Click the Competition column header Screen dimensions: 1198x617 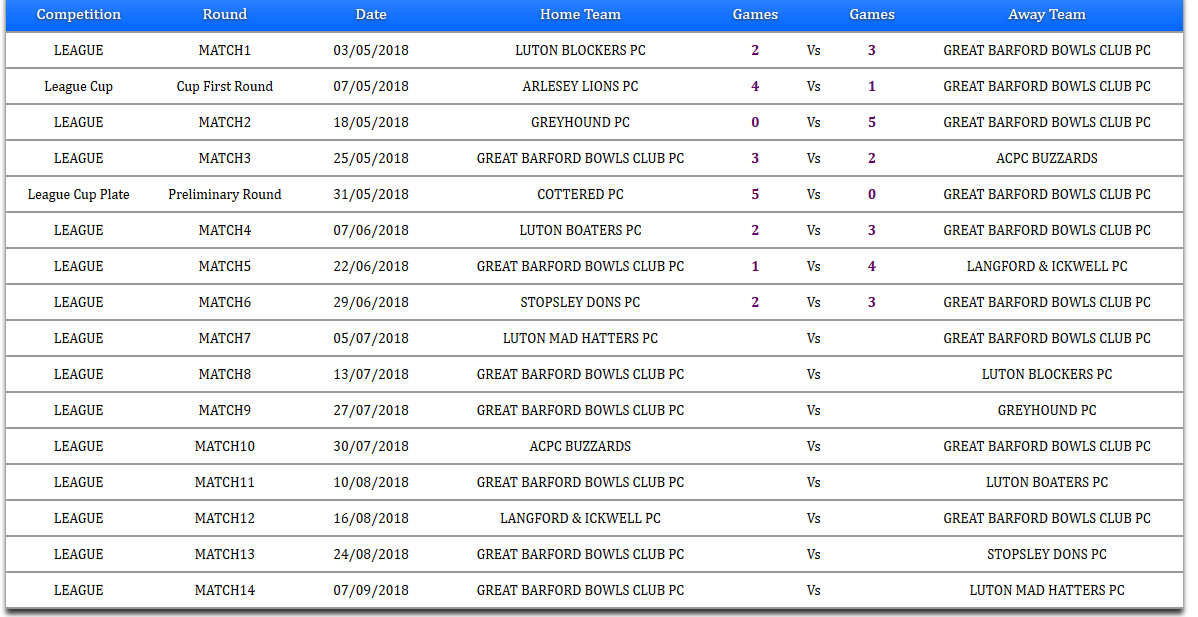79,15
